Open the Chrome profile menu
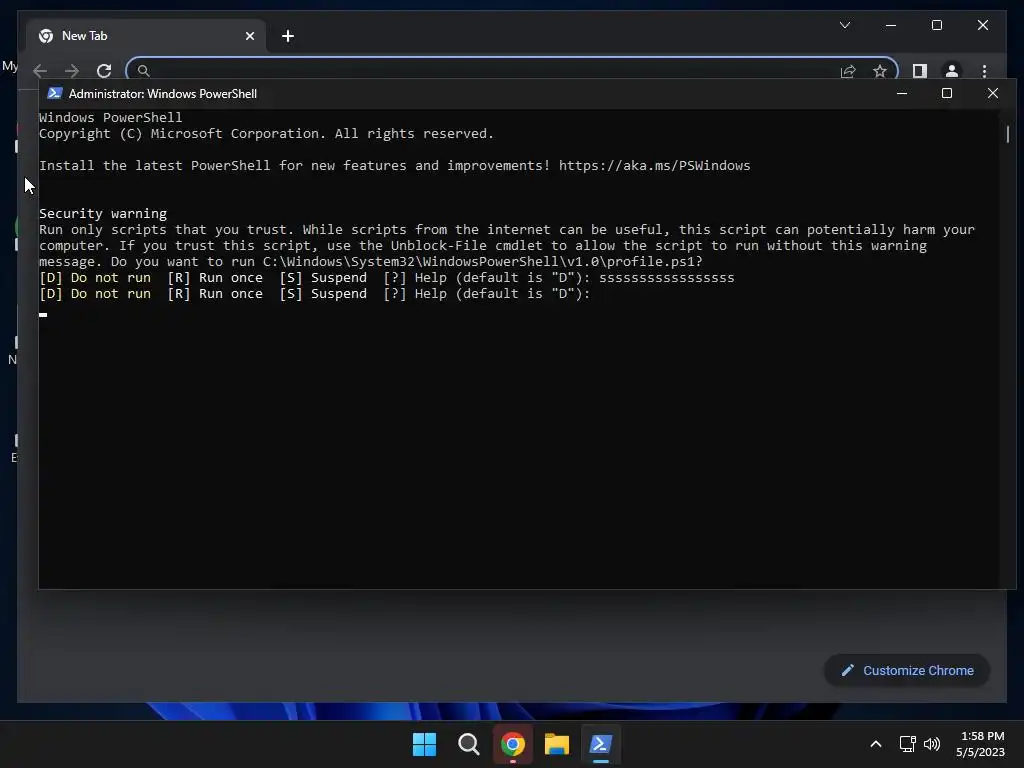The height and width of the screenshot is (768, 1024). click(952, 71)
